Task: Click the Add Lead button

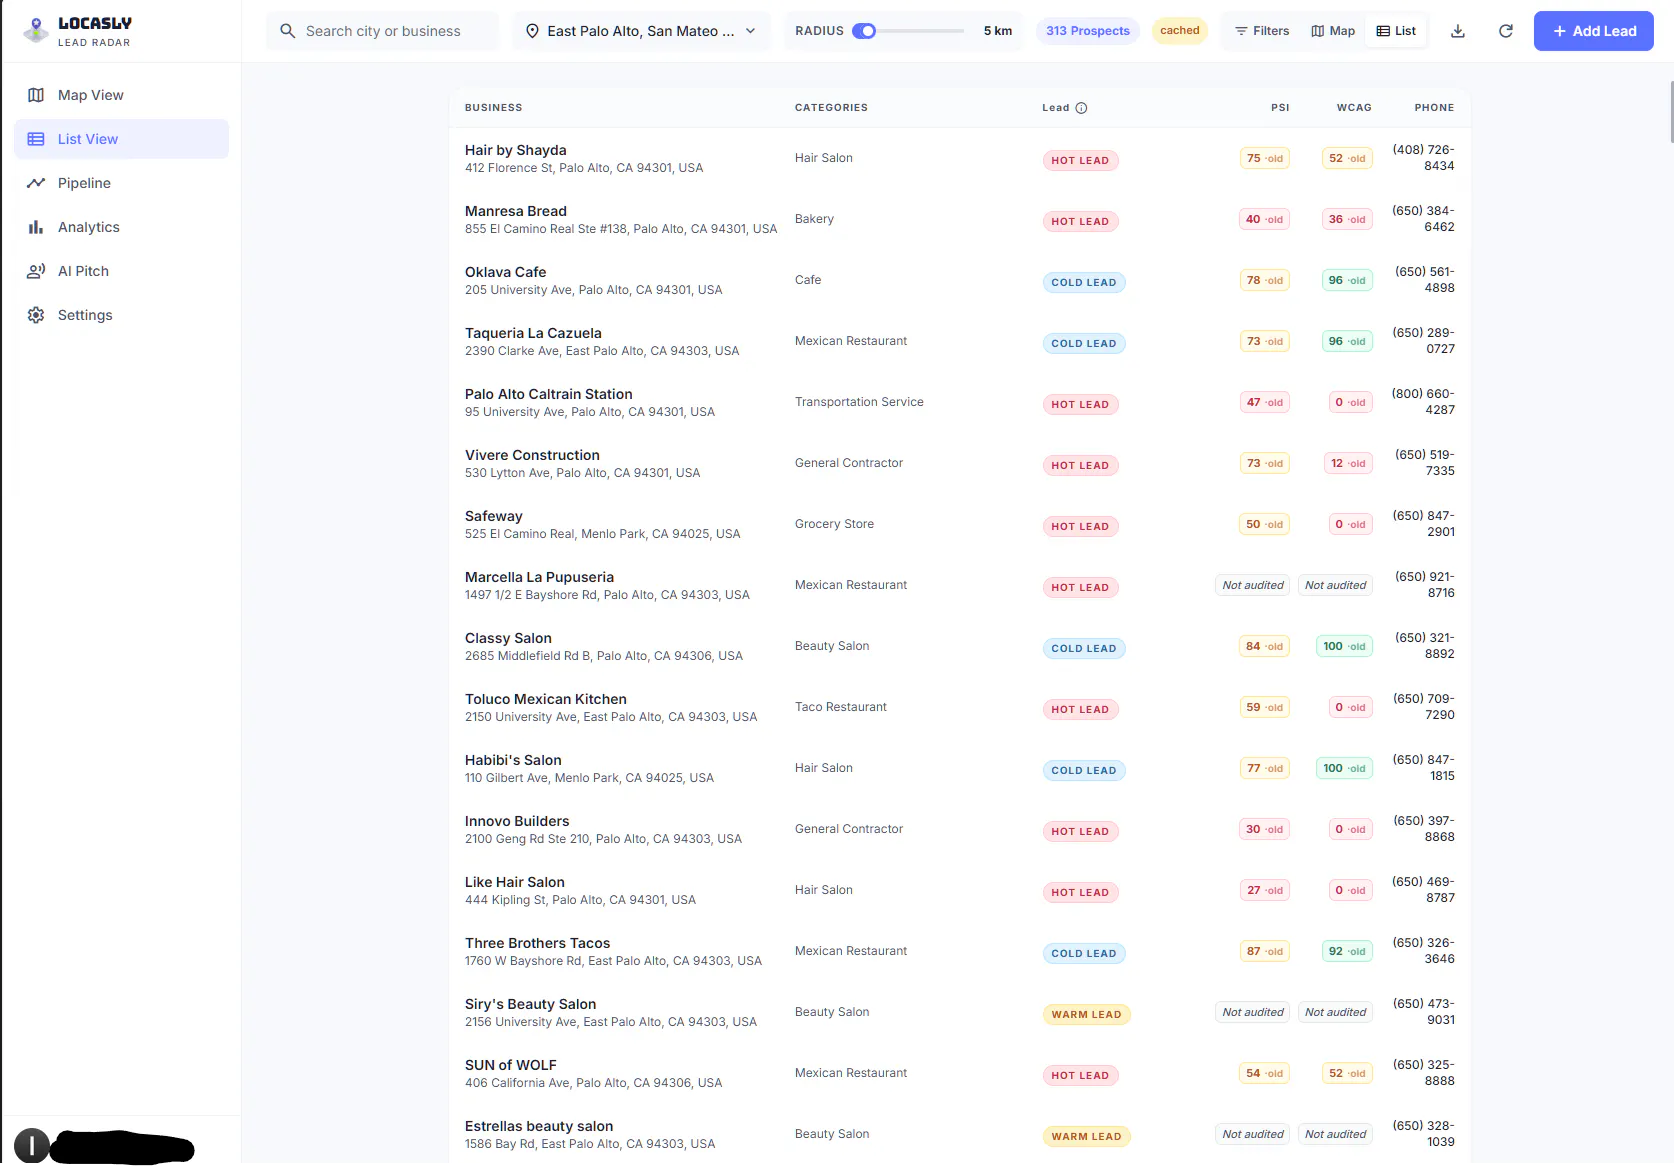Action: (x=1593, y=31)
